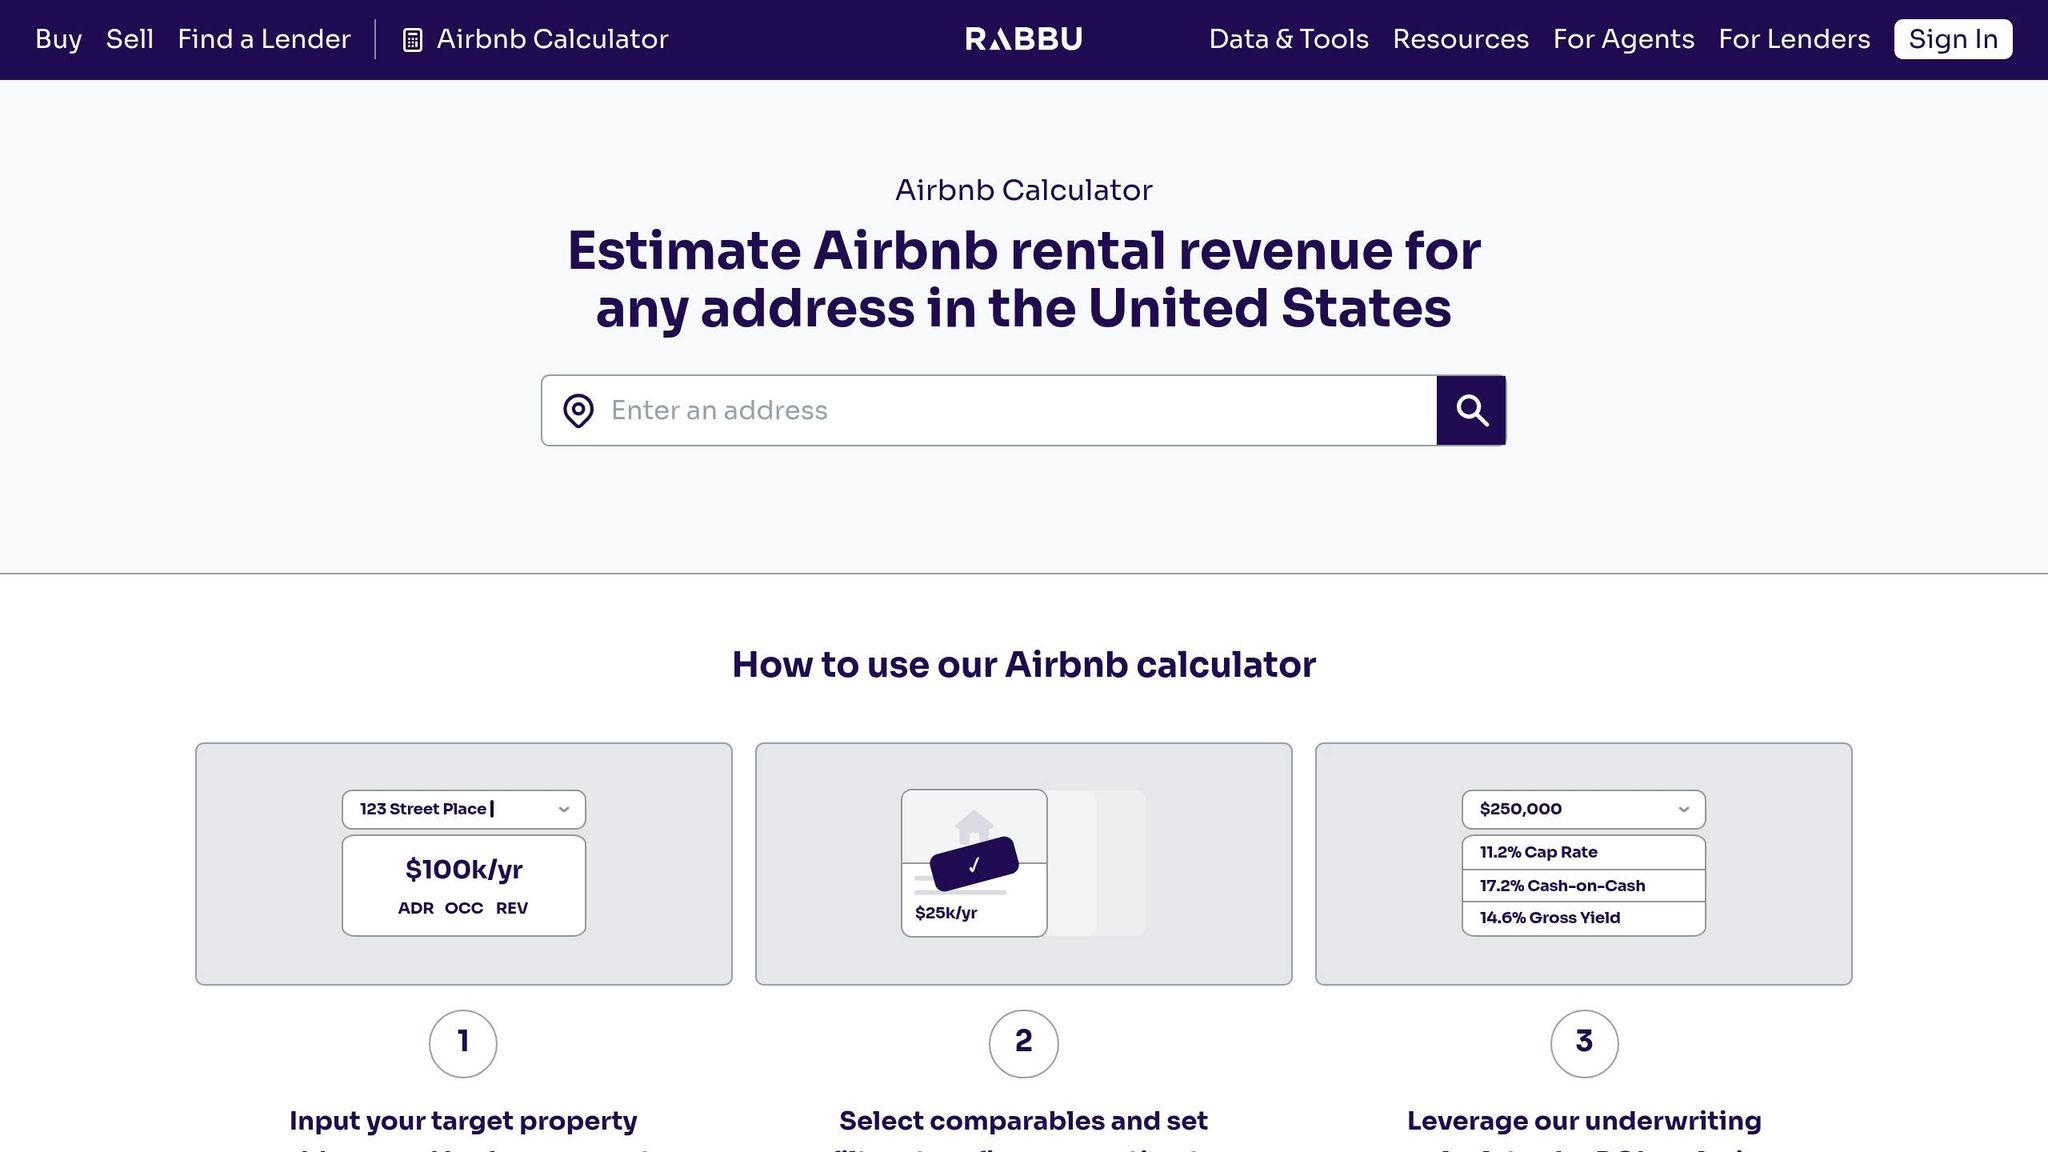Click the checkmark badge in comparables illustration
This screenshot has width=2048, height=1152.
(x=974, y=864)
